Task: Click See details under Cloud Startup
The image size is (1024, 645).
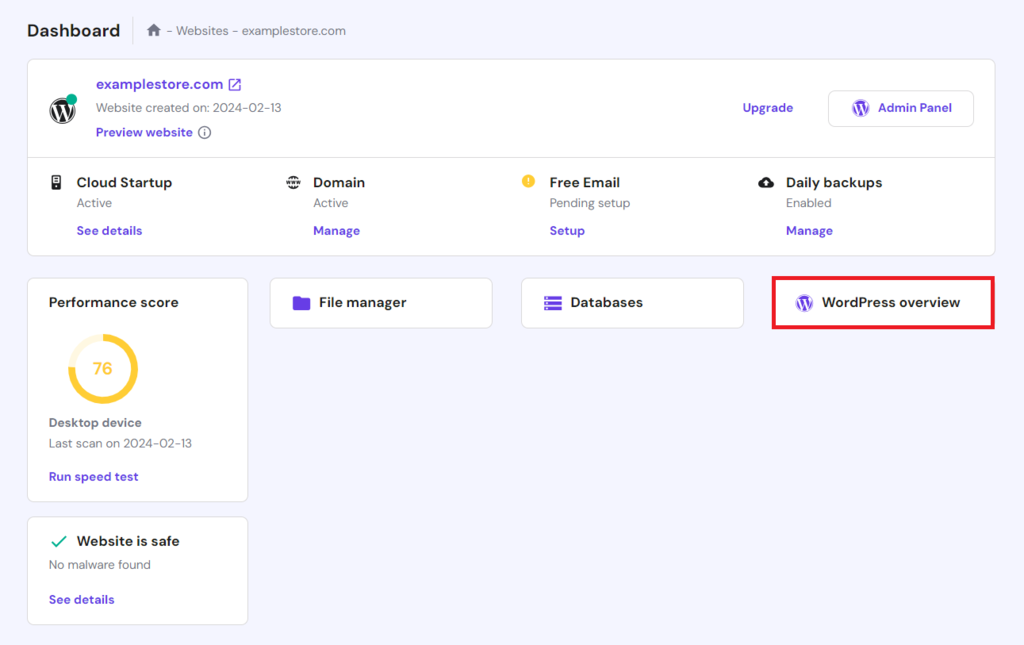Action: click(109, 231)
